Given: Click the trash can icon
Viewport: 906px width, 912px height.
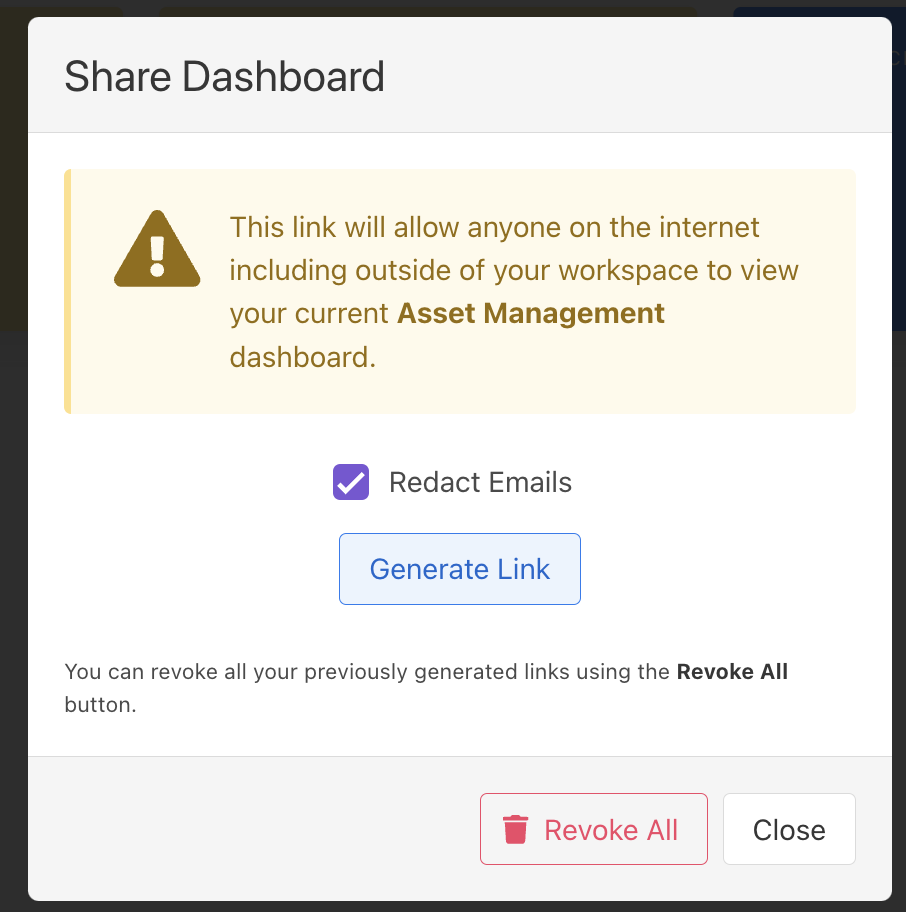Looking at the screenshot, I should 515,830.
